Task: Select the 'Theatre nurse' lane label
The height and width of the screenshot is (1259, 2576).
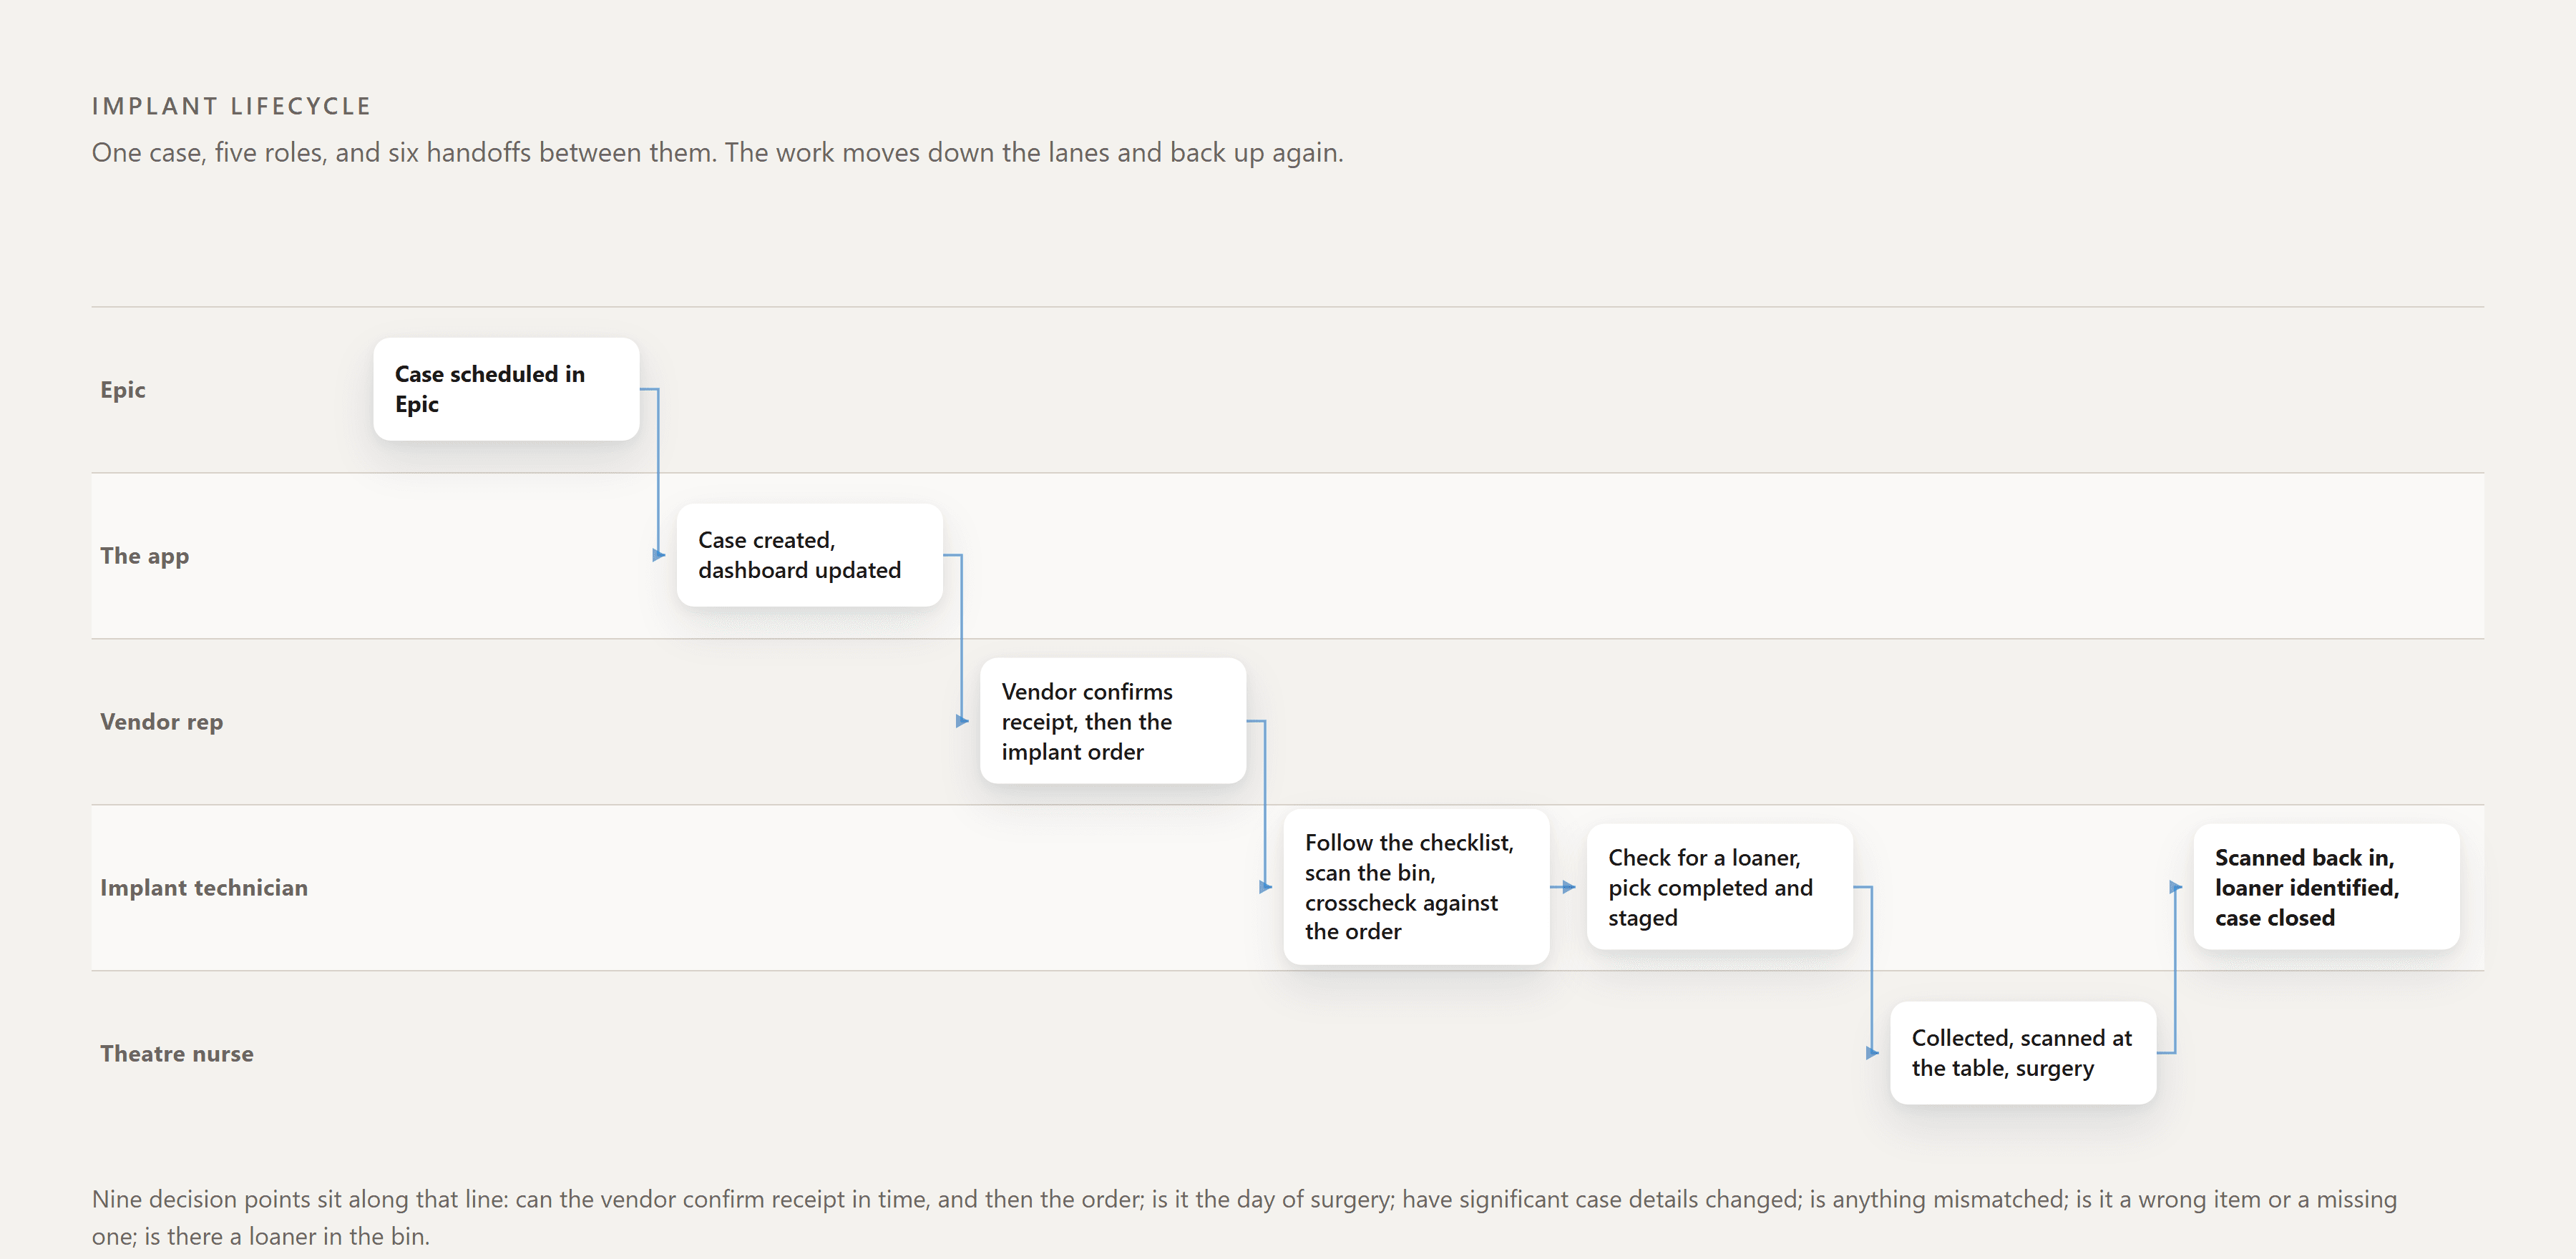Action: pos(177,1054)
